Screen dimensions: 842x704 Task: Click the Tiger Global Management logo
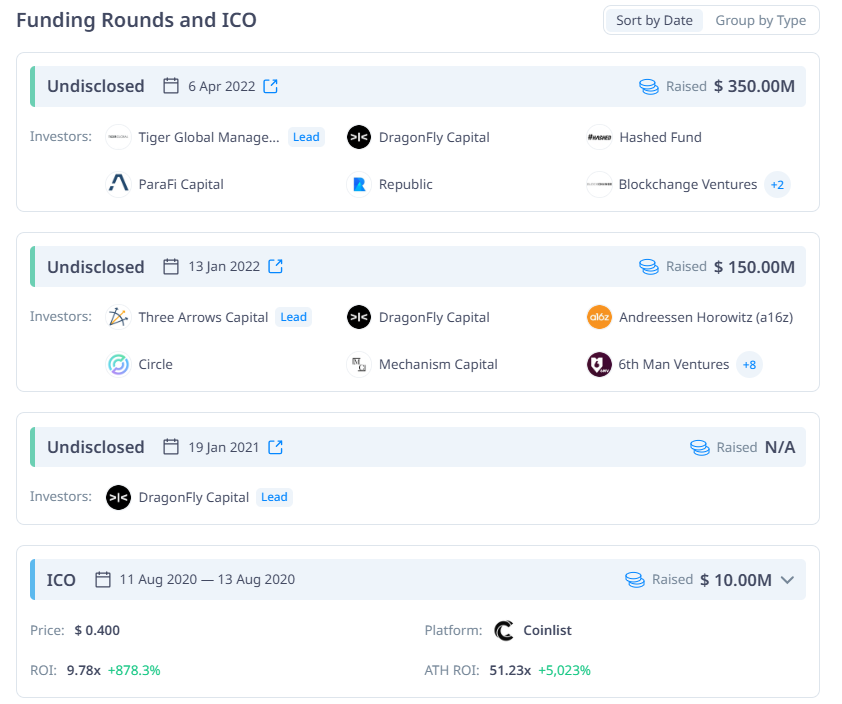coord(118,137)
